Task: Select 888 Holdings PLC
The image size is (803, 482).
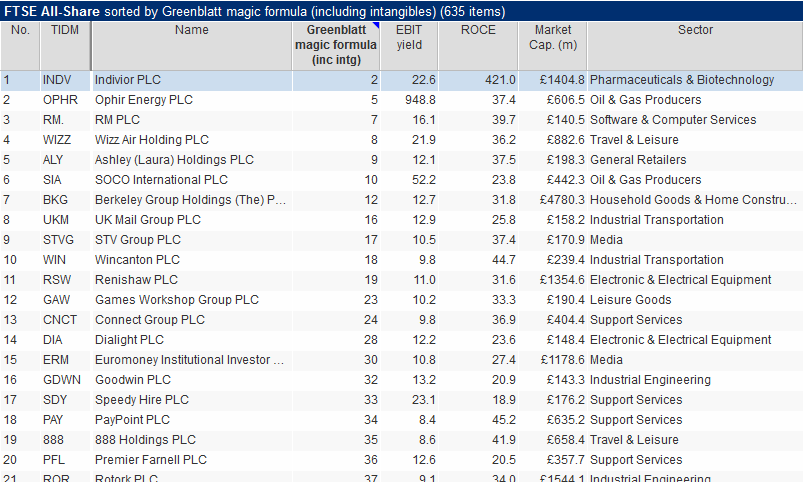Action: click(x=145, y=439)
